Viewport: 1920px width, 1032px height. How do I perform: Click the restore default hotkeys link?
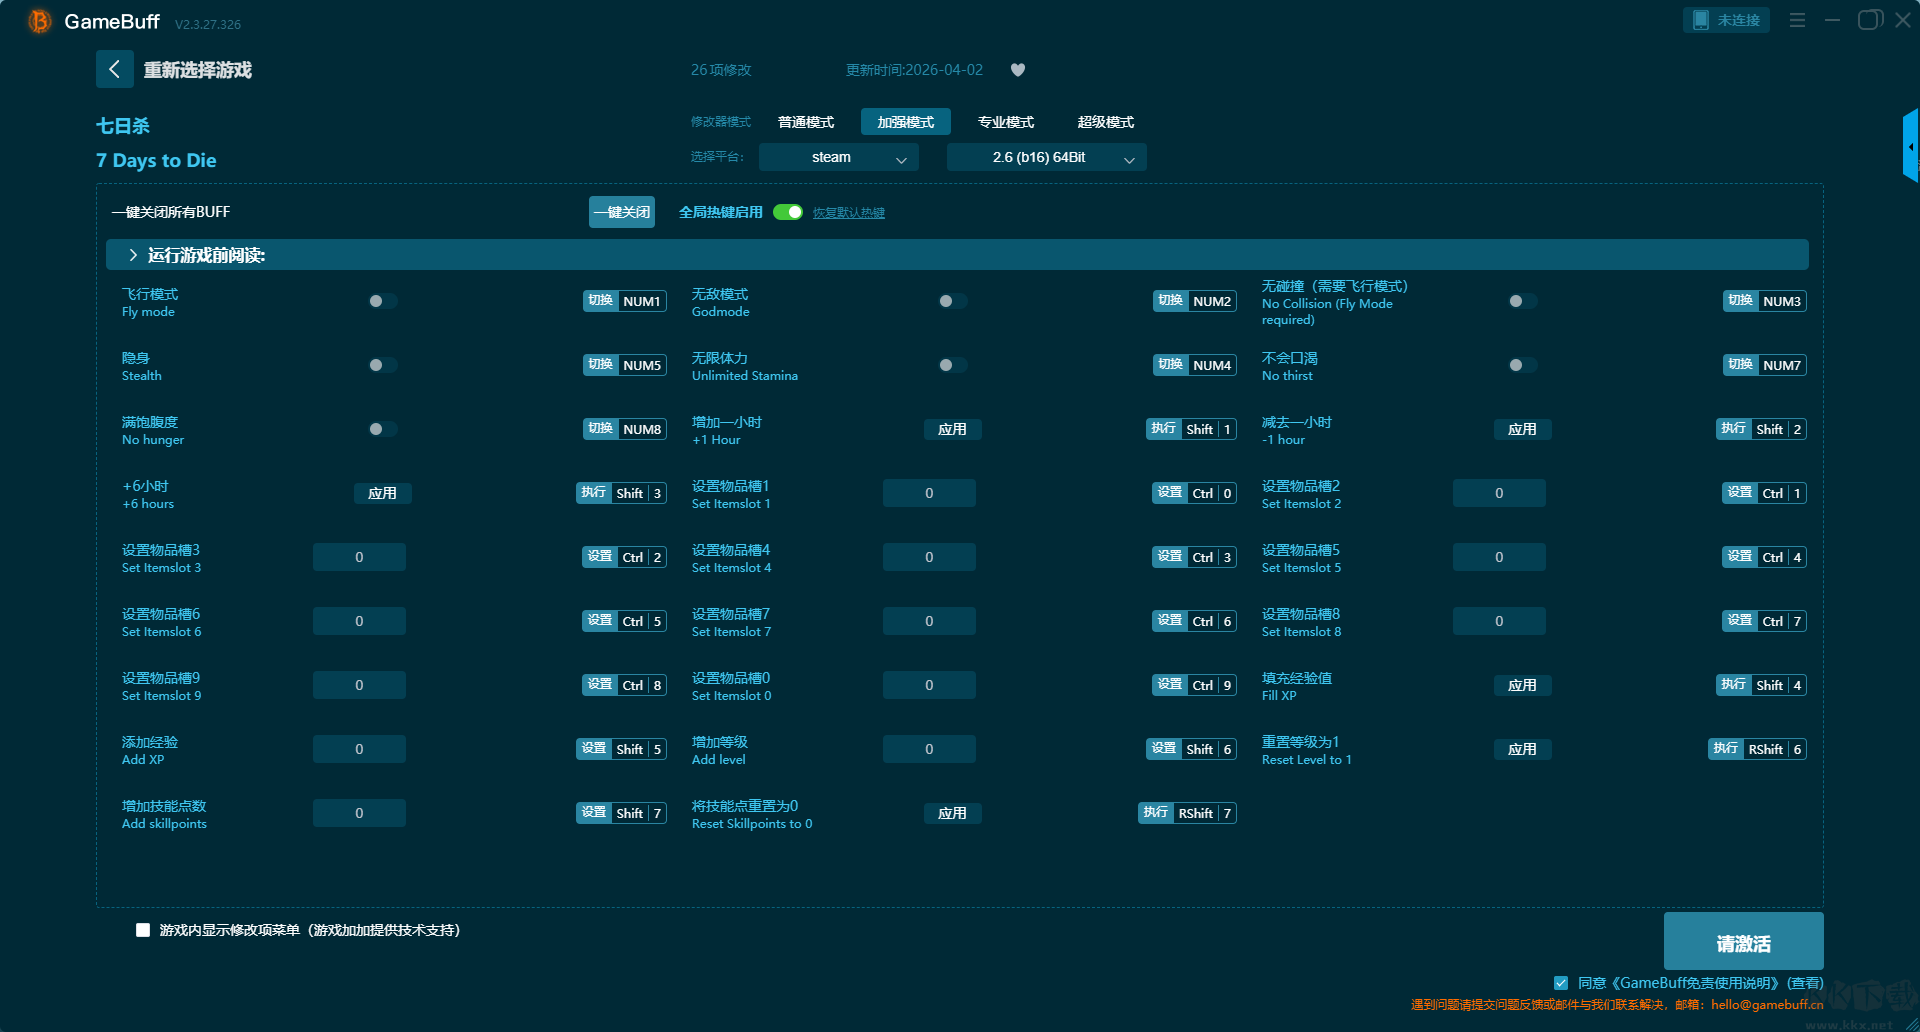coord(848,213)
